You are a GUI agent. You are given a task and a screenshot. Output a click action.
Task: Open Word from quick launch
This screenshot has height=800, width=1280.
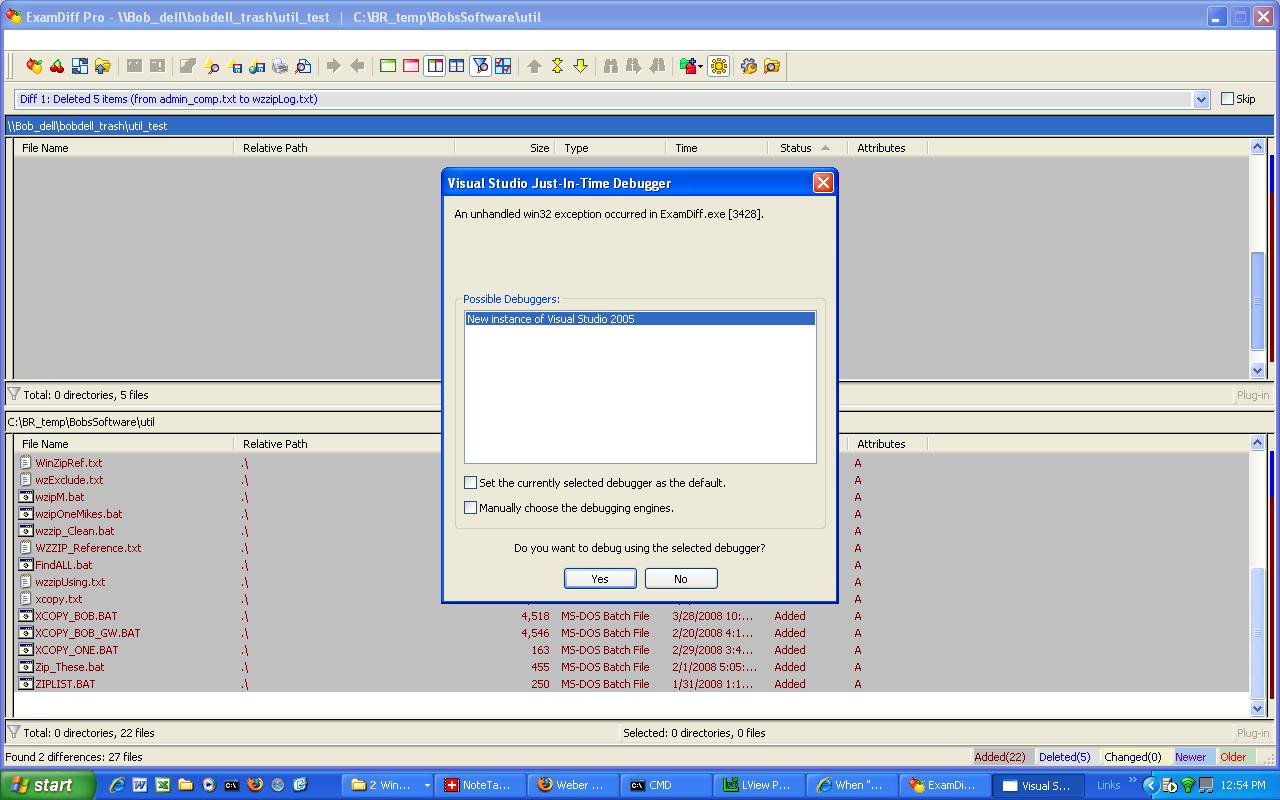[140, 785]
